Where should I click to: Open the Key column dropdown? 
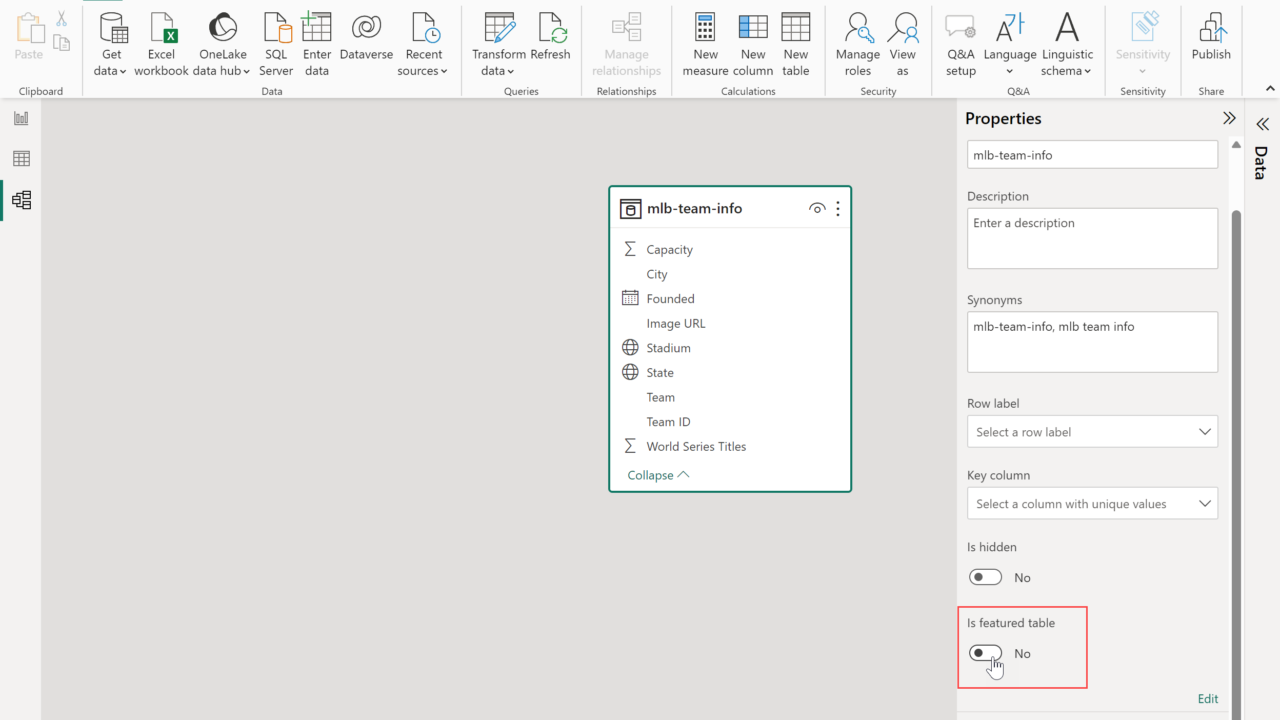pos(1092,504)
